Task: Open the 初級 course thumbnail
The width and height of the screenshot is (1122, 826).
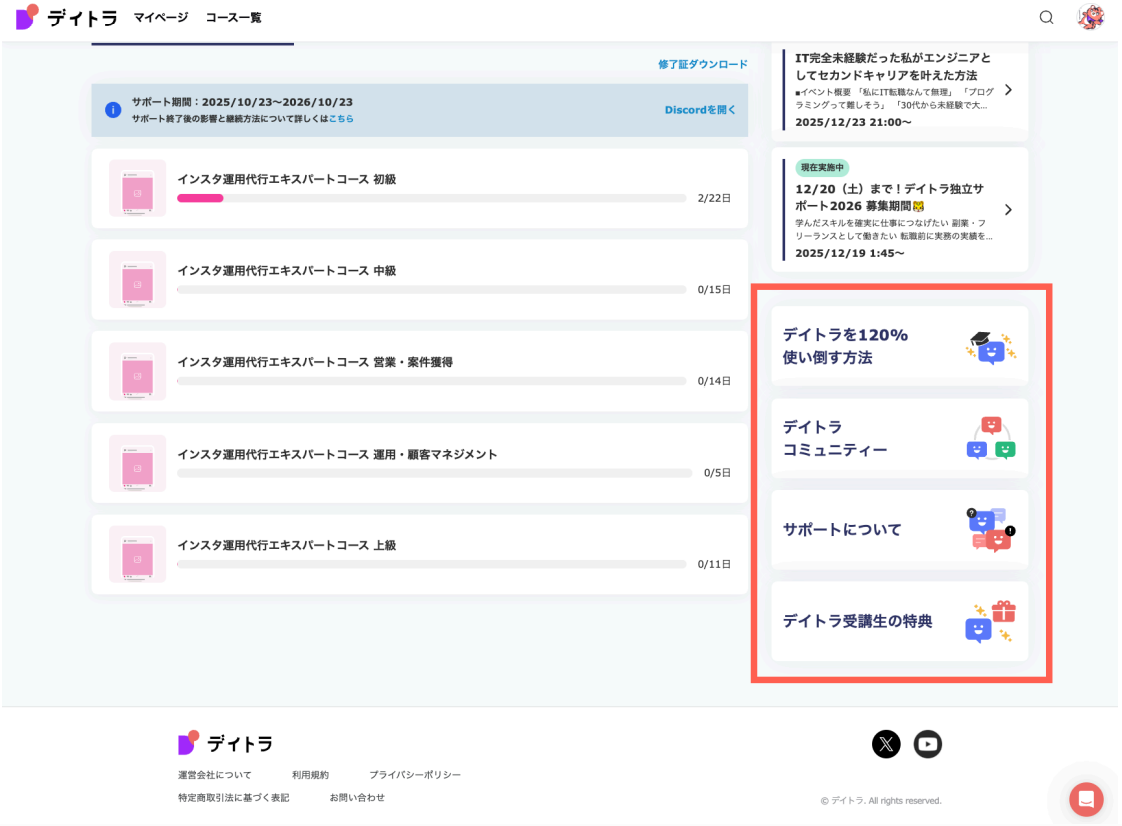Action: coord(137,188)
